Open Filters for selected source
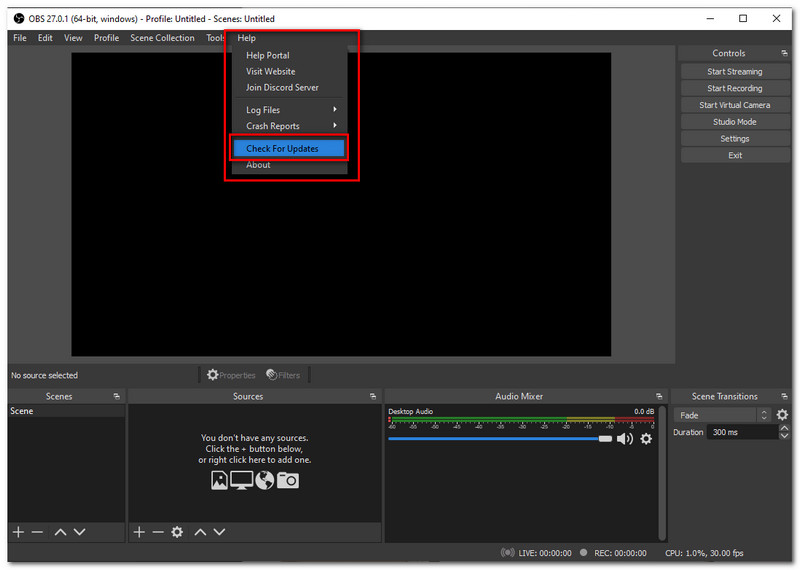This screenshot has width=800, height=570. (x=283, y=375)
